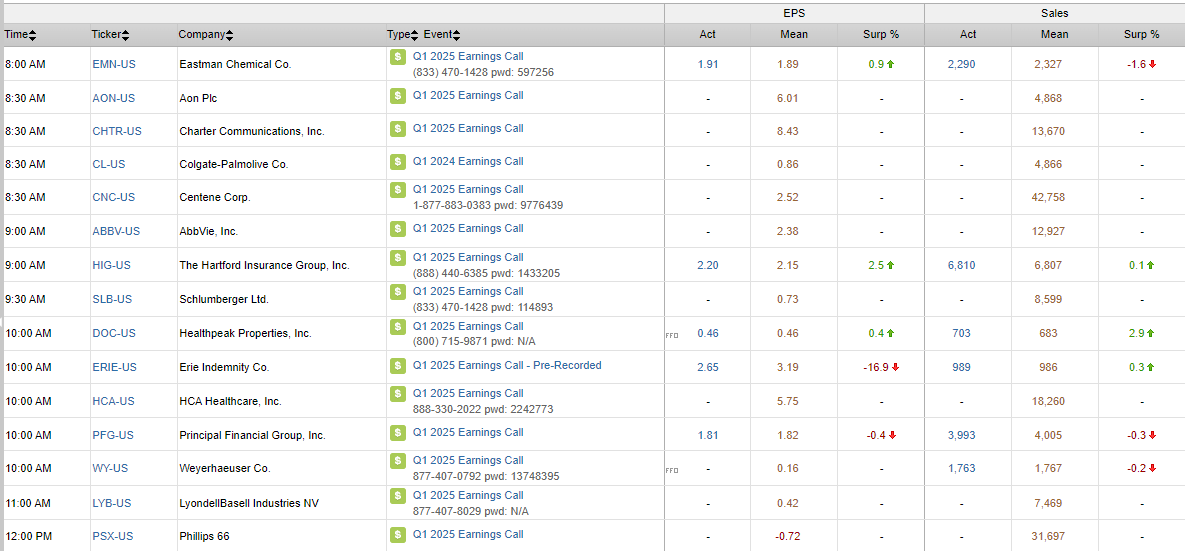The width and height of the screenshot is (1185, 551).
Task: Click Healthpeak sales surprise 2.9
Action: coord(1141,333)
